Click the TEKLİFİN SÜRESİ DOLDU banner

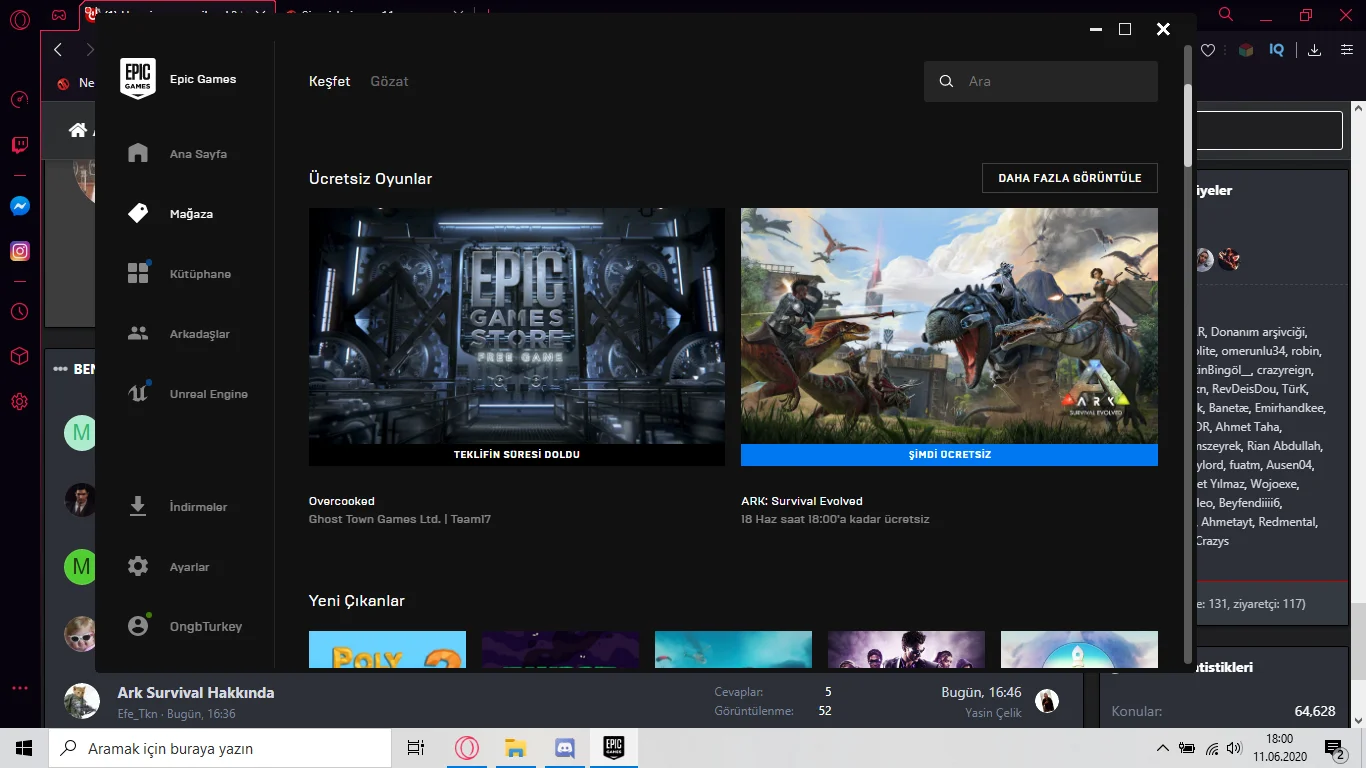coord(517,455)
